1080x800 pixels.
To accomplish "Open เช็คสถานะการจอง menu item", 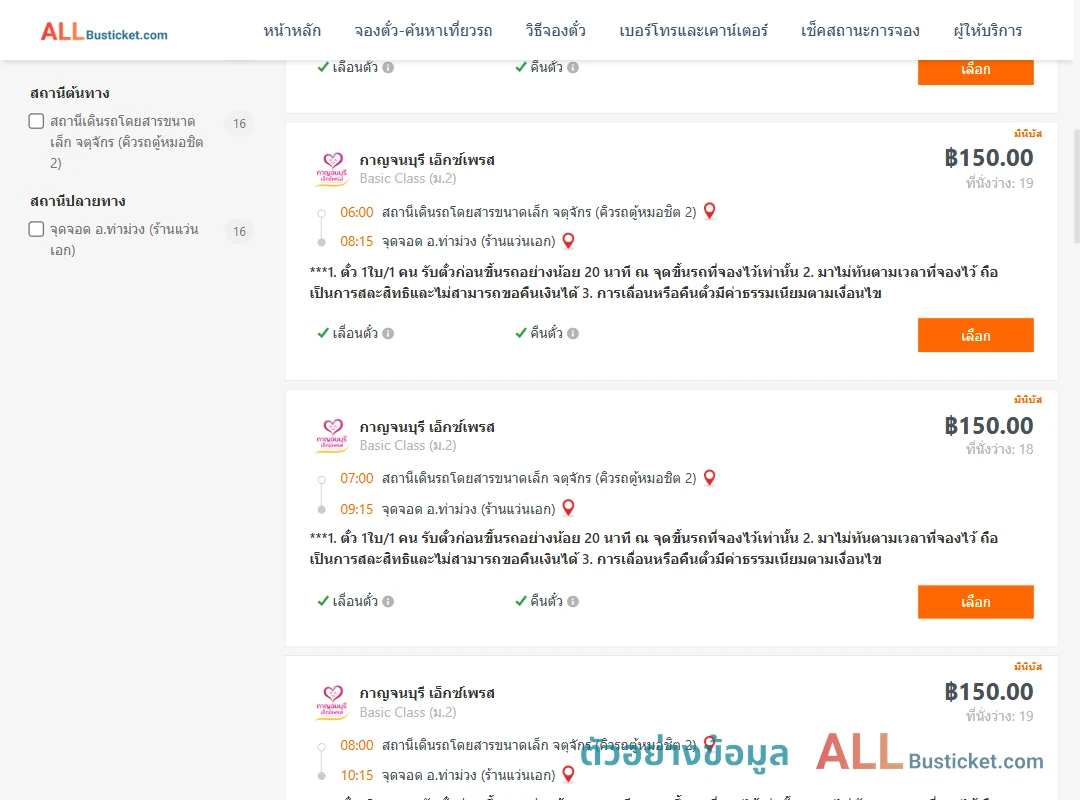I will [860, 31].
